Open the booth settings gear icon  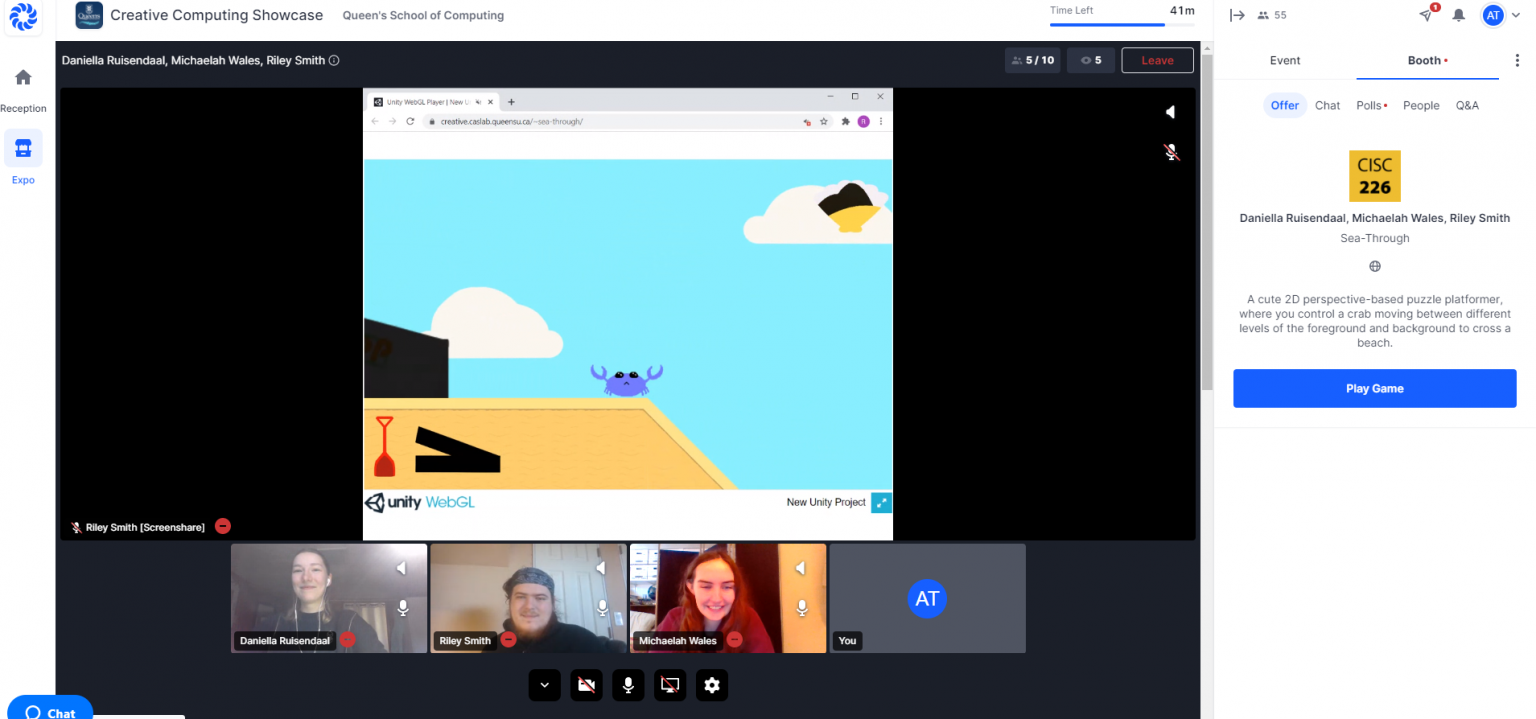711,685
